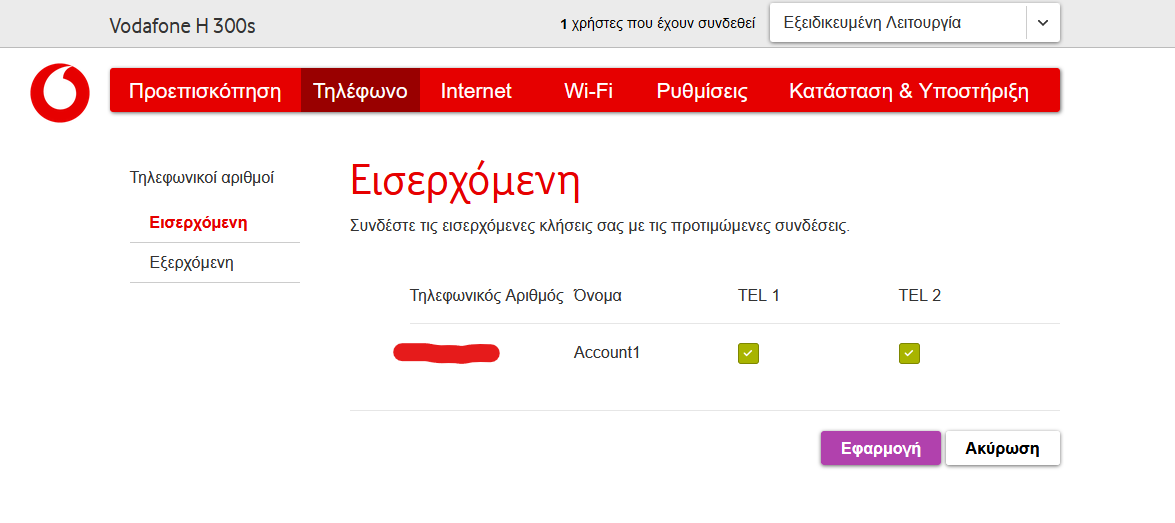Open the Wi-Fi tab

pos(588,91)
